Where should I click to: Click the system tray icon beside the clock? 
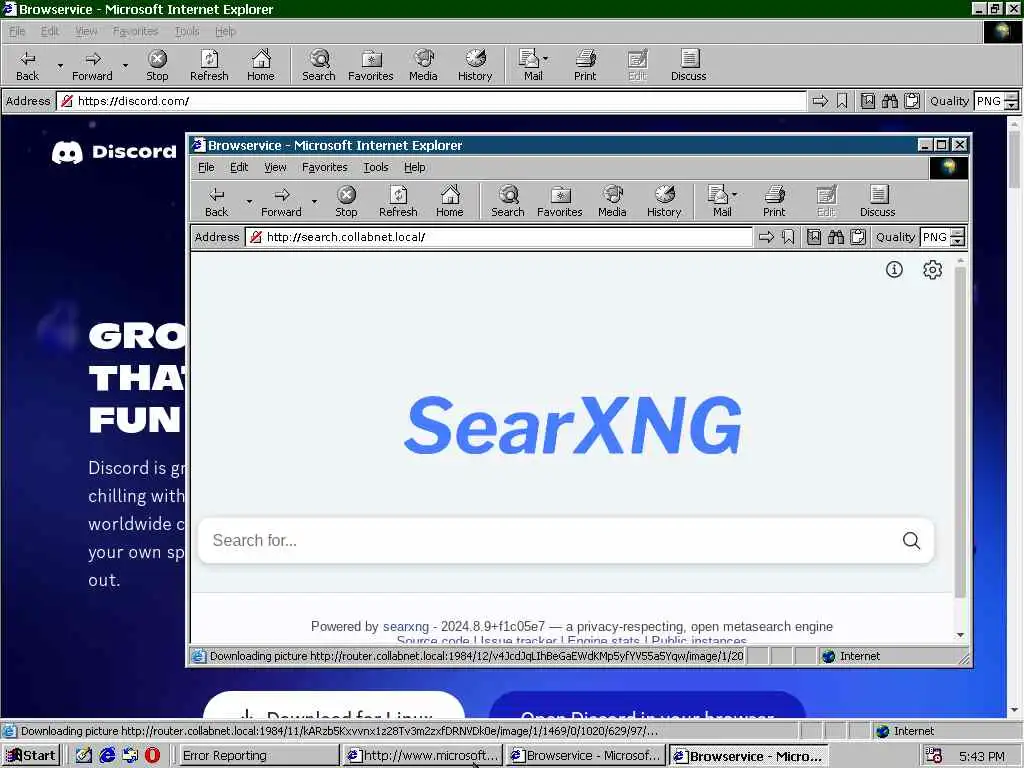click(x=934, y=756)
